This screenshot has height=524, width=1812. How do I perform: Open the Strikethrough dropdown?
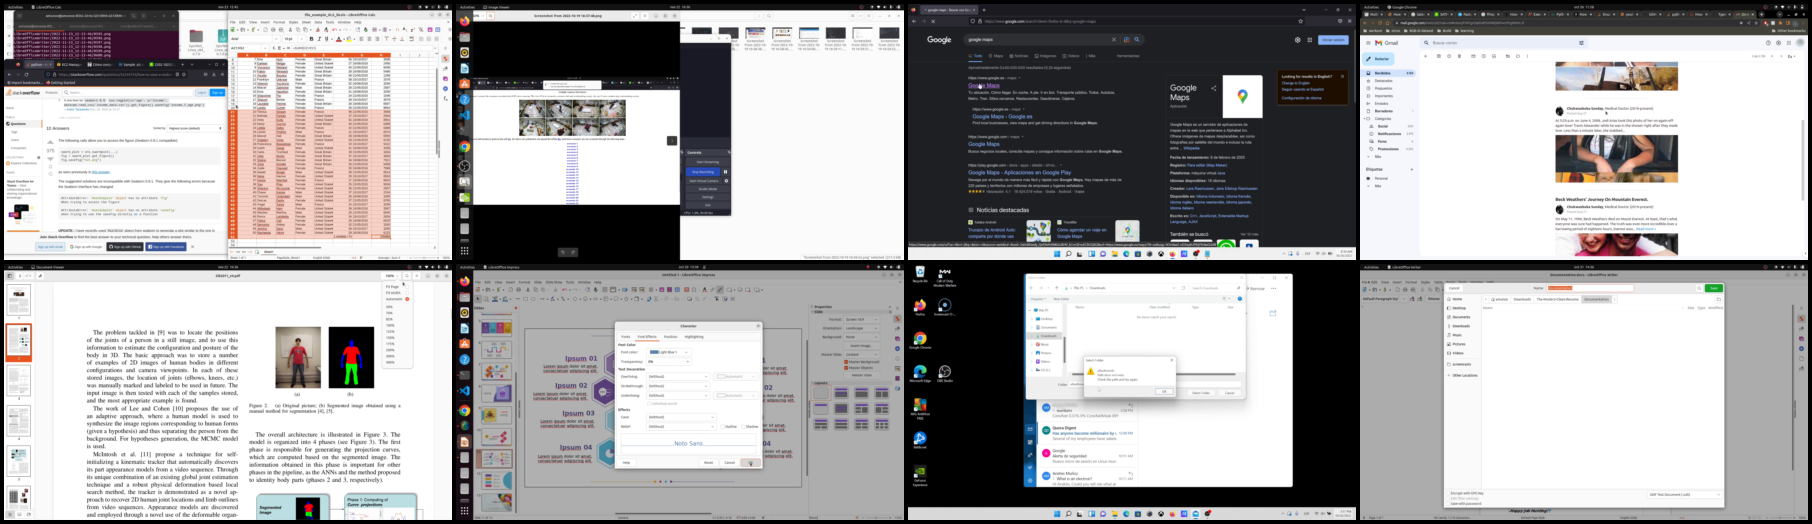(678, 386)
